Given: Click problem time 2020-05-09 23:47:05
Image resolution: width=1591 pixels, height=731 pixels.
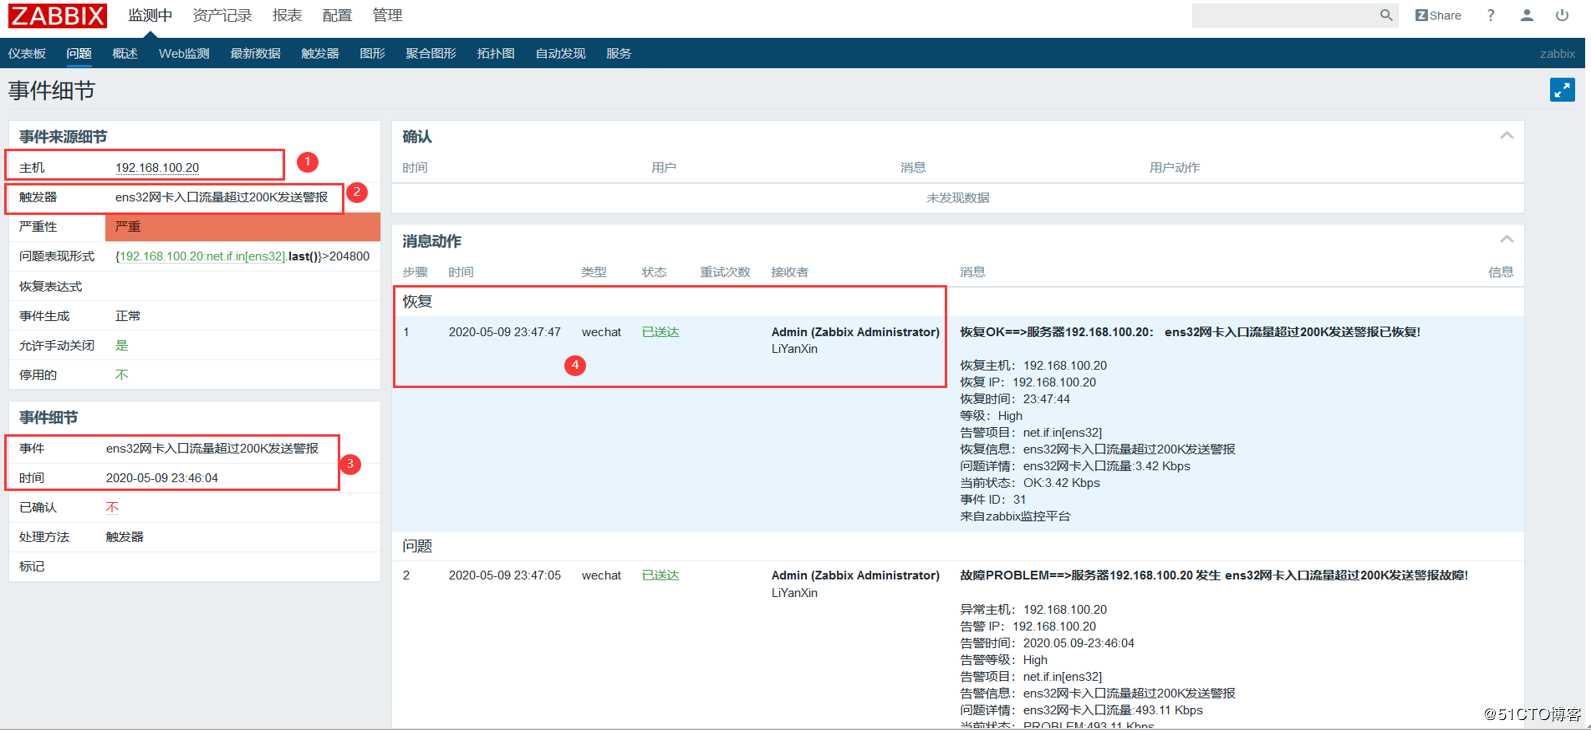Looking at the screenshot, I should point(505,576).
